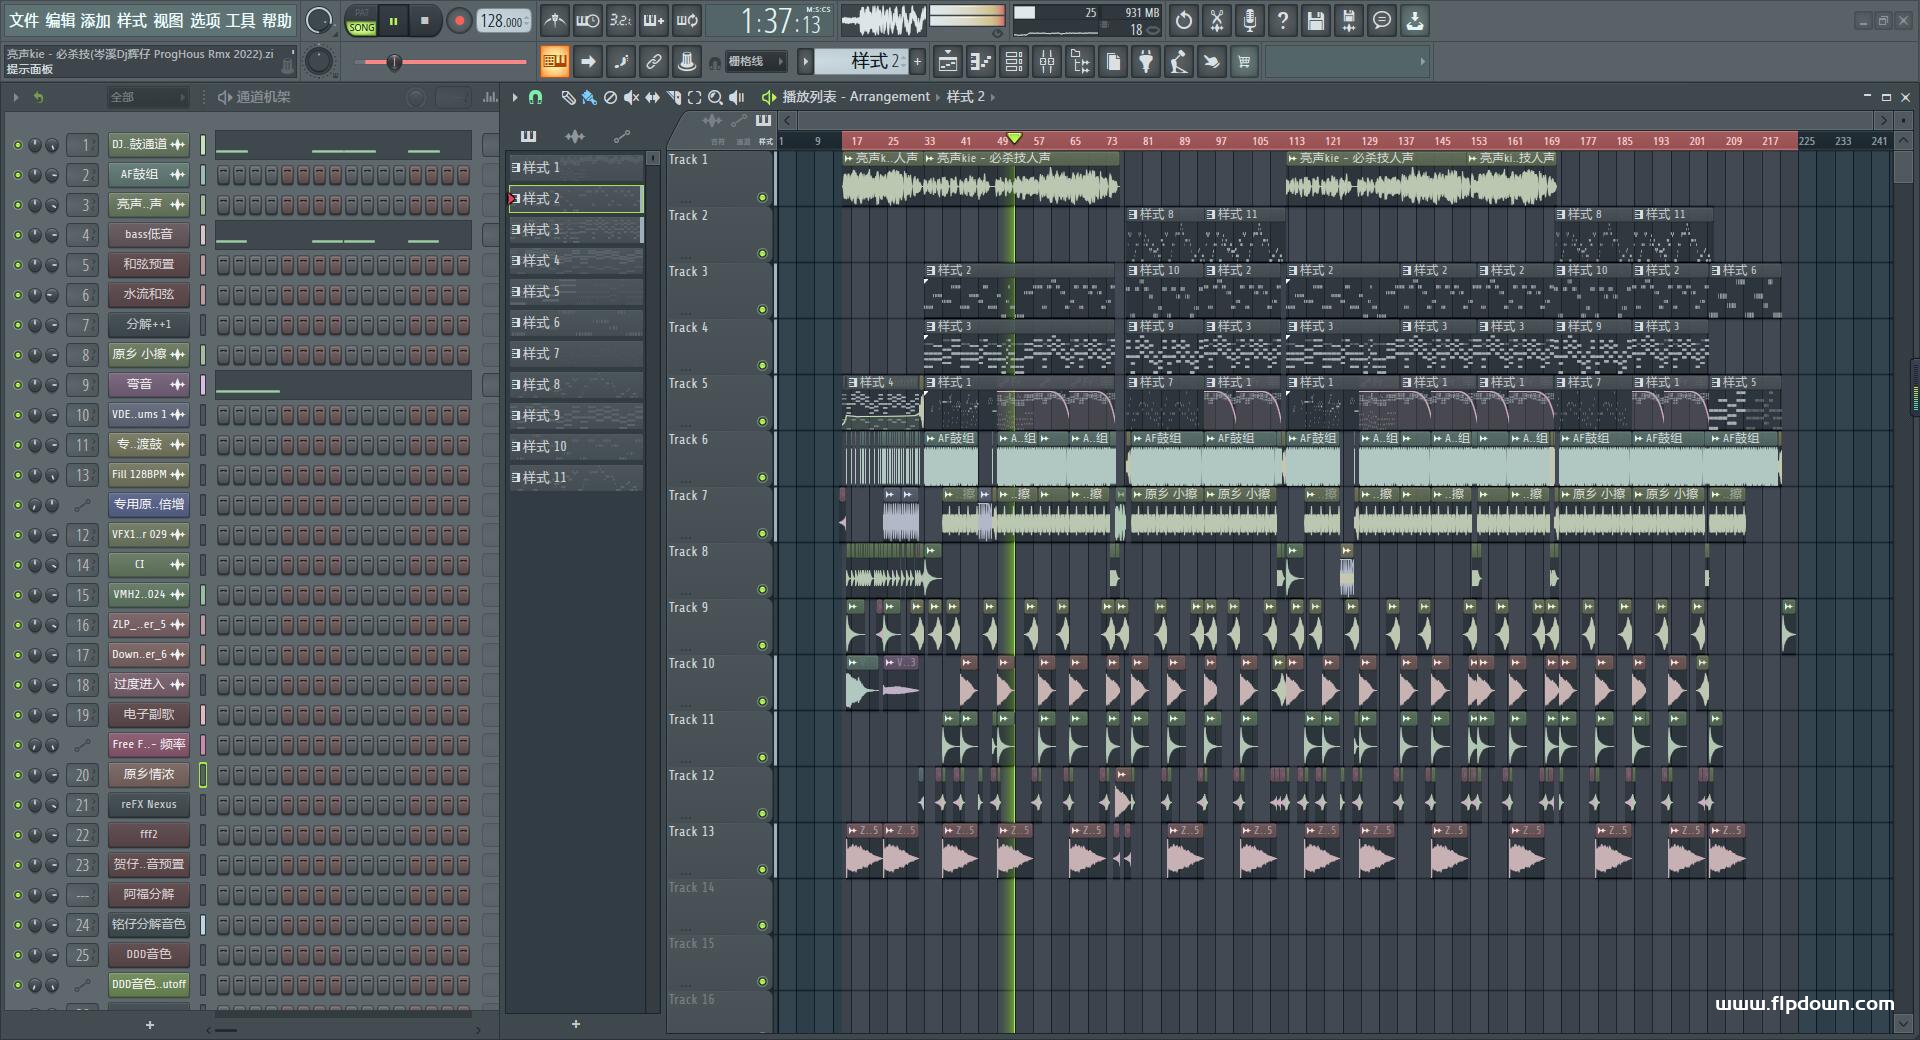1920x1040 pixels.
Task: Open the audio editor scissors icon
Action: click(x=1217, y=20)
